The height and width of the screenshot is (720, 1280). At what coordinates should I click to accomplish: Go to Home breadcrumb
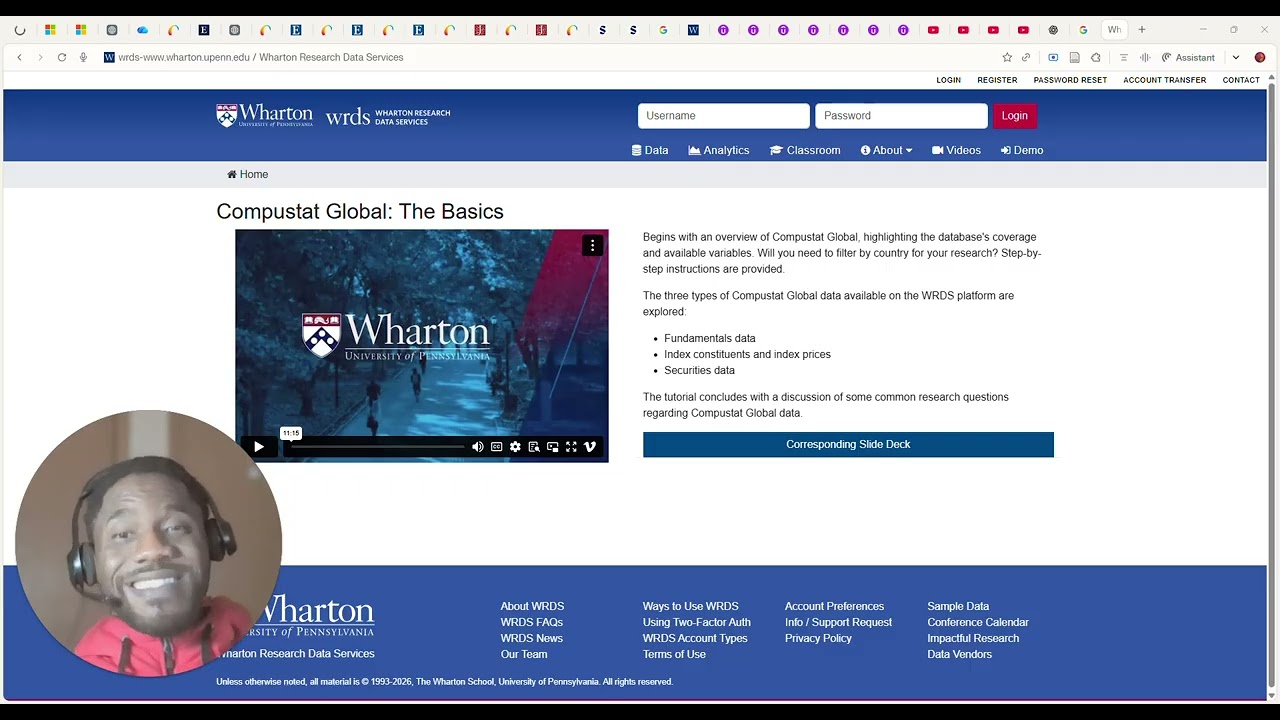pyautogui.click(x=247, y=174)
